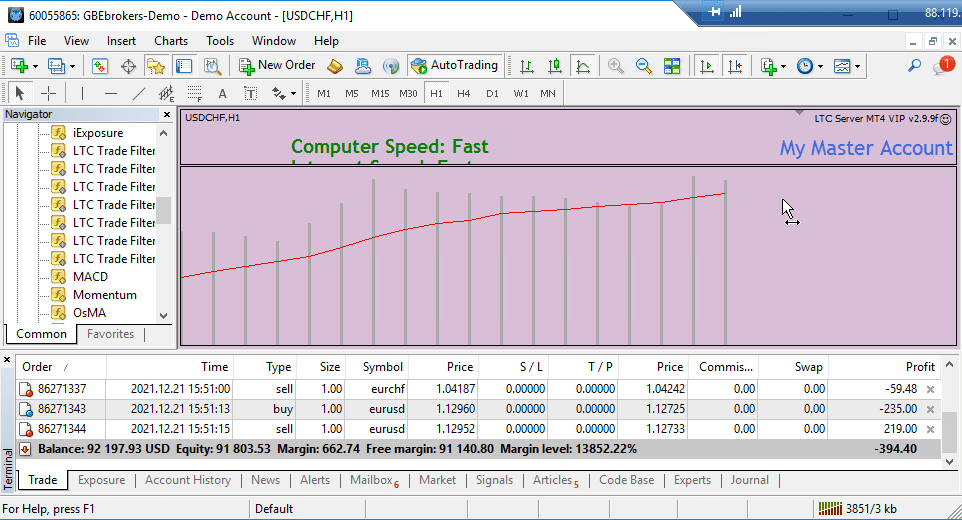Open the notifications chat bubble icon
This screenshot has width=962, height=520.
(x=942, y=66)
